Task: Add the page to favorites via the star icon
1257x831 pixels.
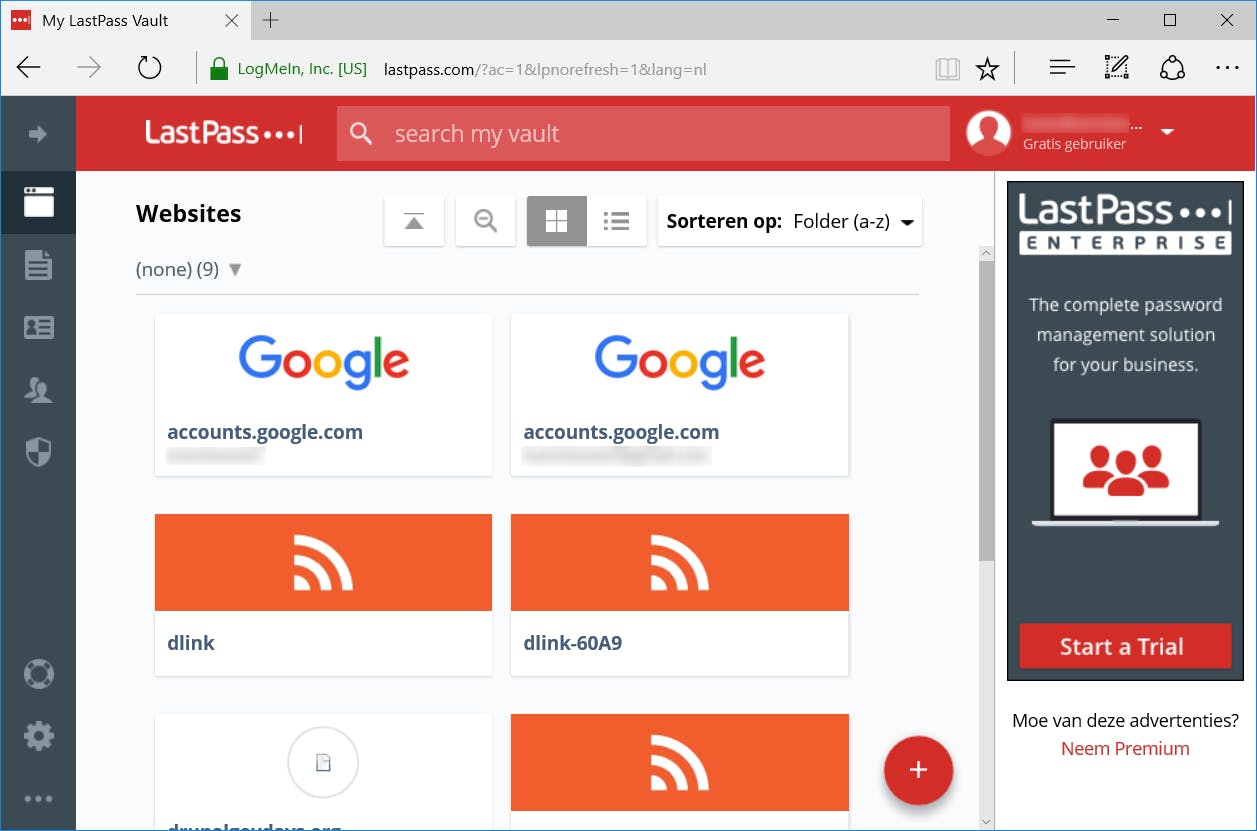Action: [987, 68]
